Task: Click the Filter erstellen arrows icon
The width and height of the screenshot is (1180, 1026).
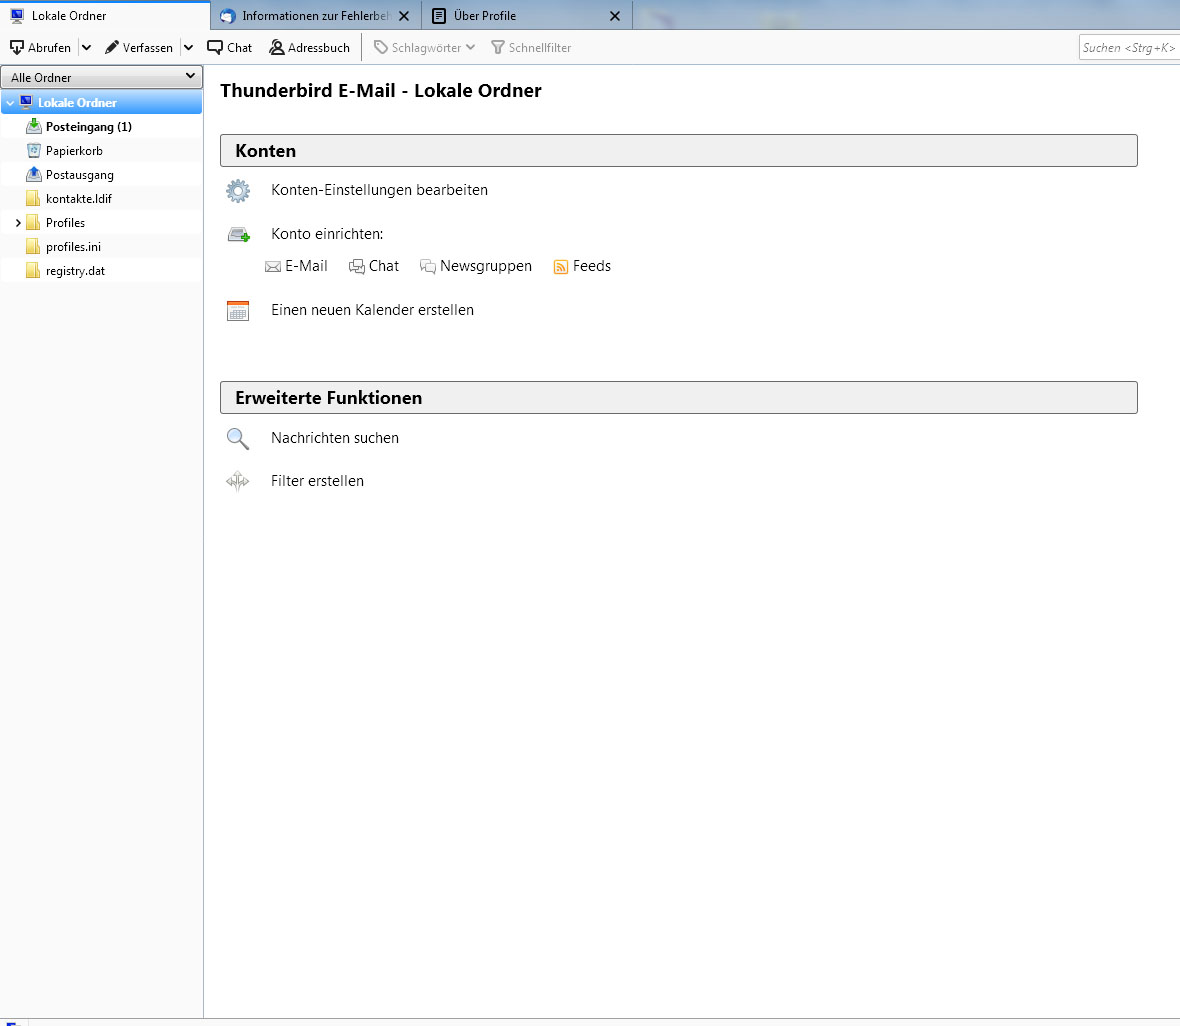Action: (x=238, y=481)
